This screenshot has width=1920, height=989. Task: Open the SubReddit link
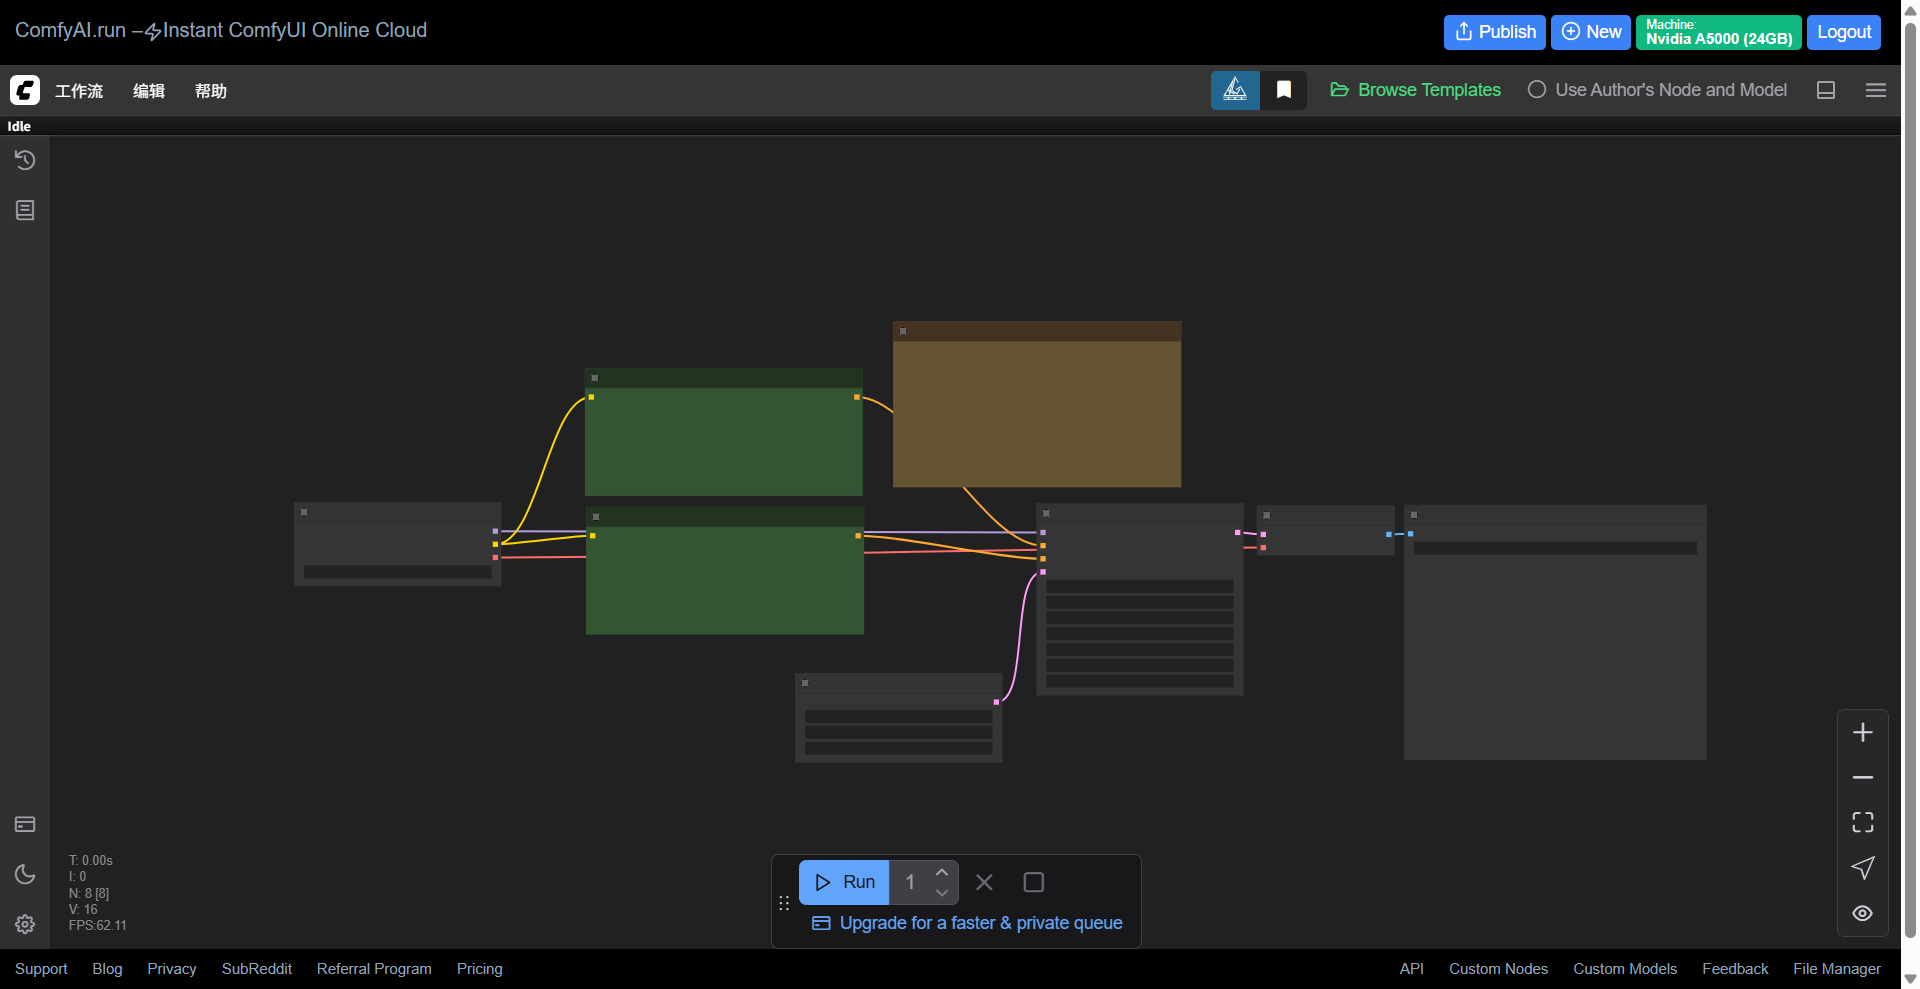point(257,969)
